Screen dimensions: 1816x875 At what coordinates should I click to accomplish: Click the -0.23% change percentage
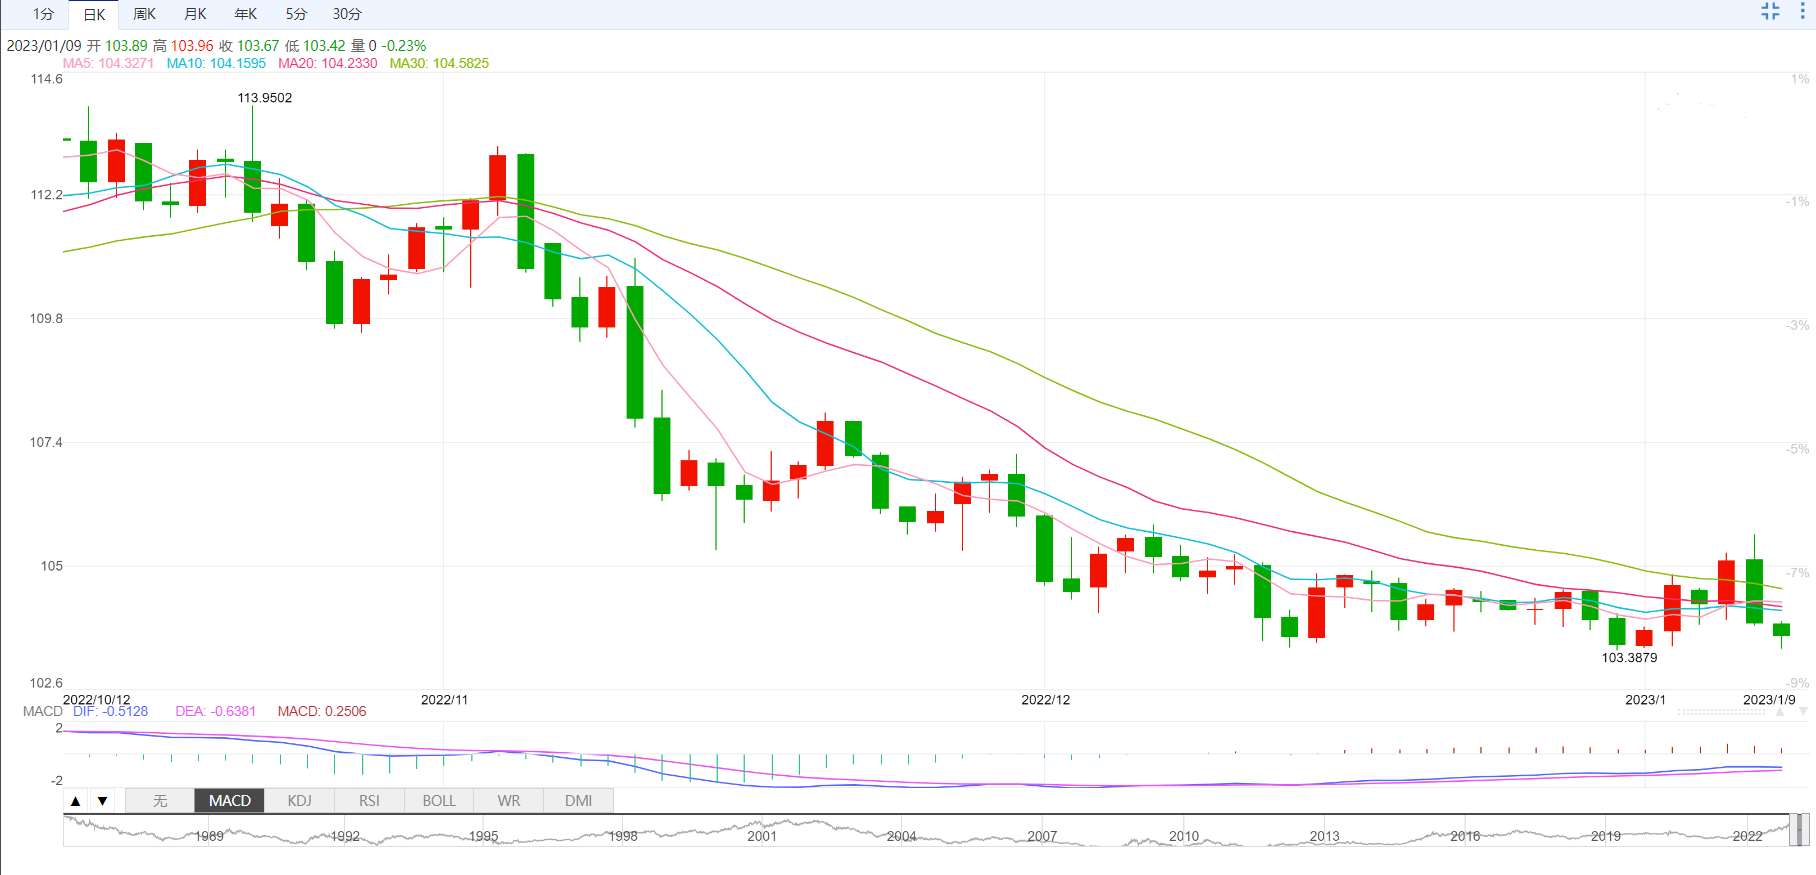tap(404, 46)
